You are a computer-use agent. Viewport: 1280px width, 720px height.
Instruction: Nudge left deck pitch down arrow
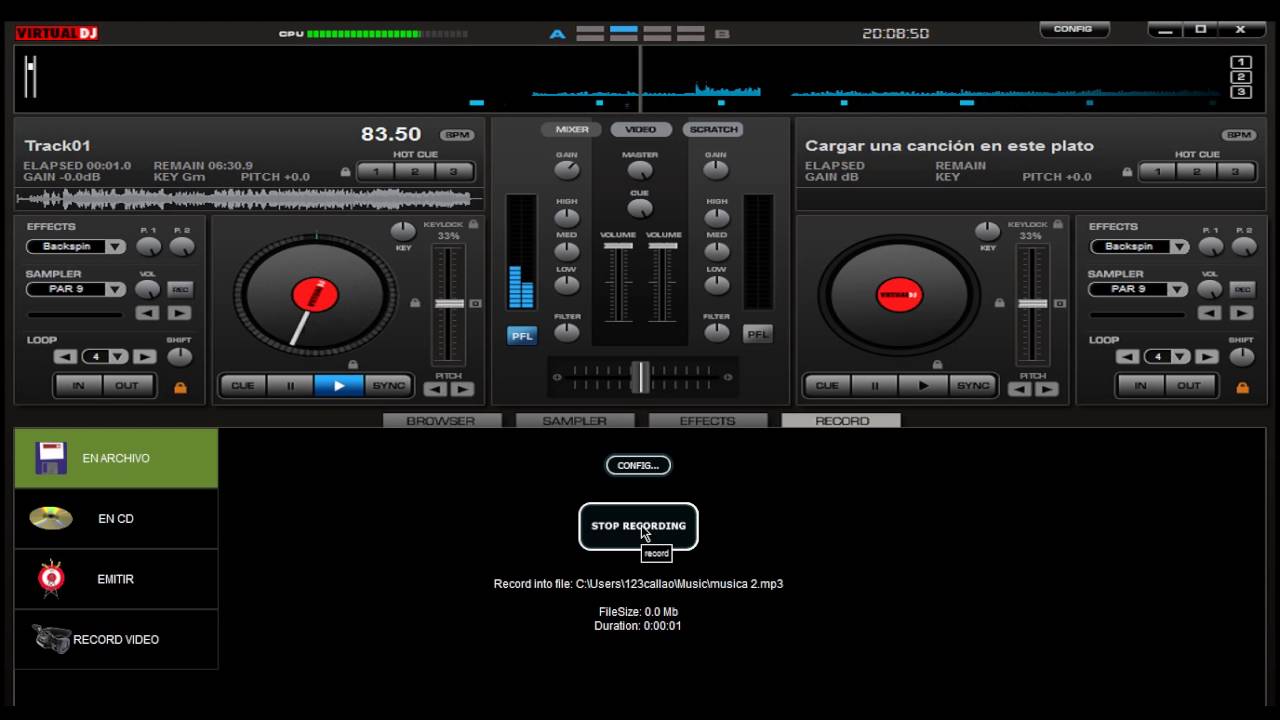tap(436, 389)
